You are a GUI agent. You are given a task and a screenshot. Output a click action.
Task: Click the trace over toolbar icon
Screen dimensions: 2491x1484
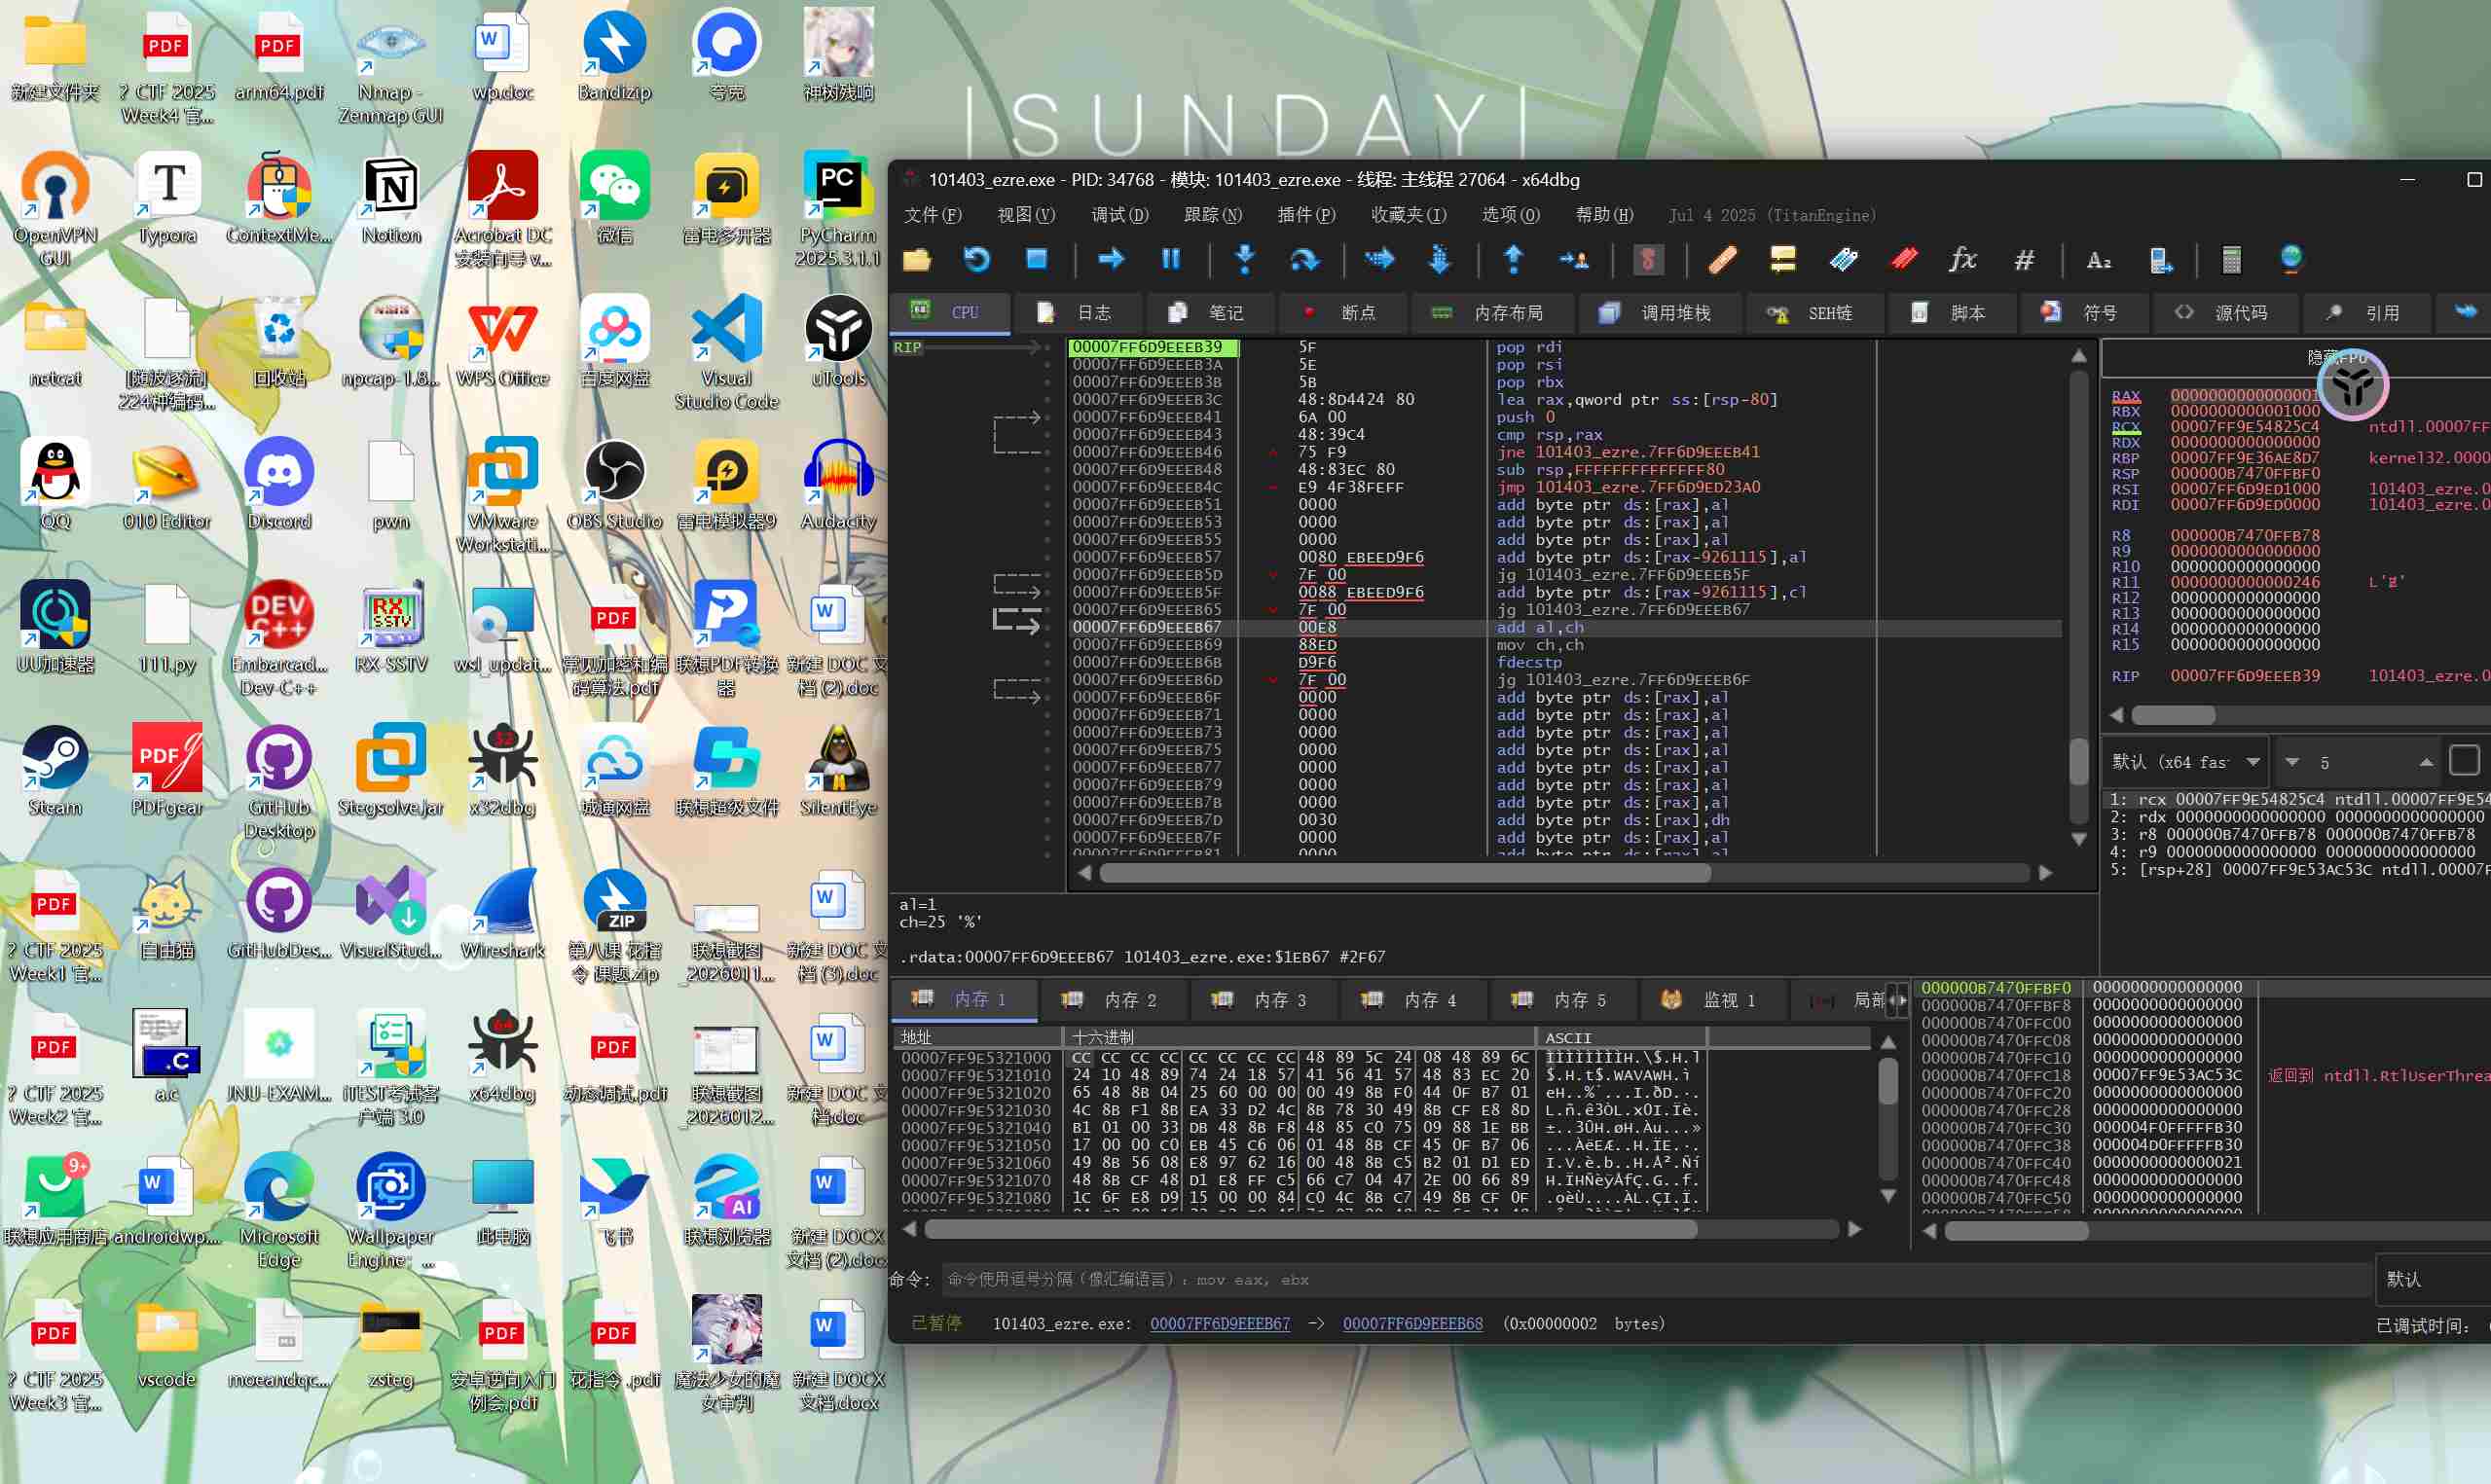point(1439,260)
